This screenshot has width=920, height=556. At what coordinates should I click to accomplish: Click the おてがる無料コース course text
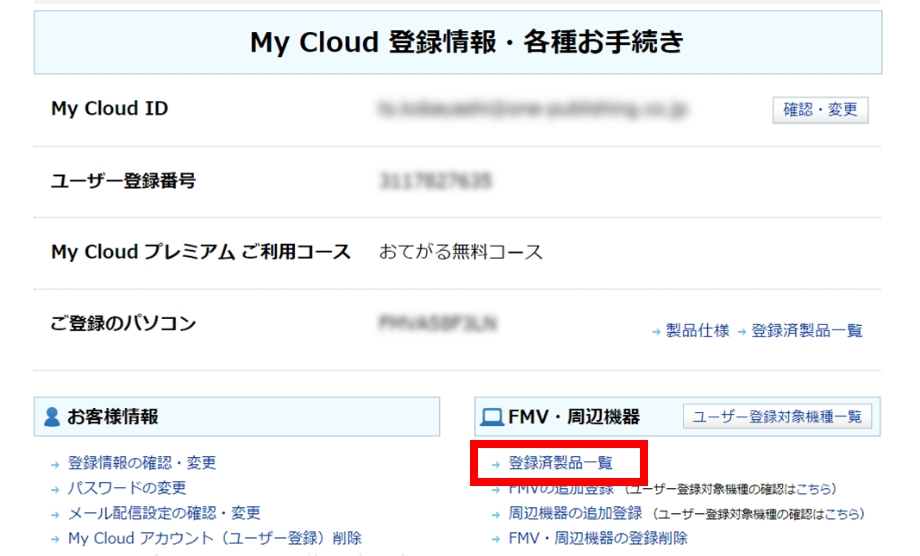[461, 252]
